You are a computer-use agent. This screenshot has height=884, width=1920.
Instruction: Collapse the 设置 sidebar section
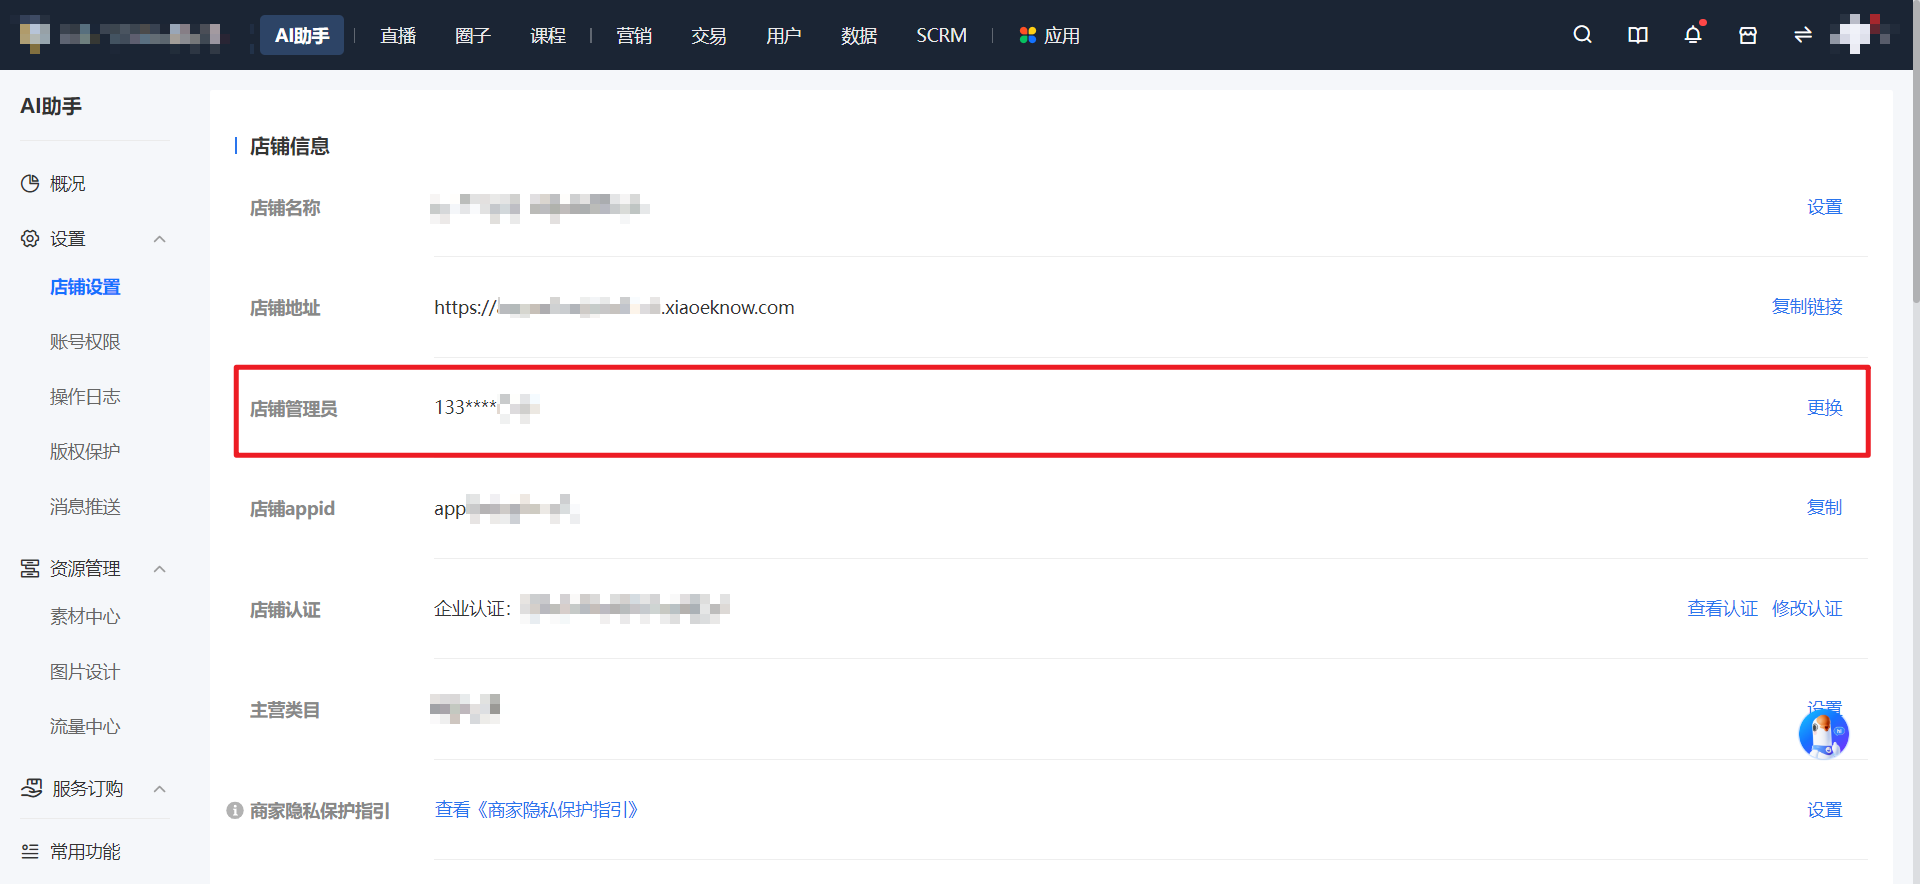tap(159, 239)
